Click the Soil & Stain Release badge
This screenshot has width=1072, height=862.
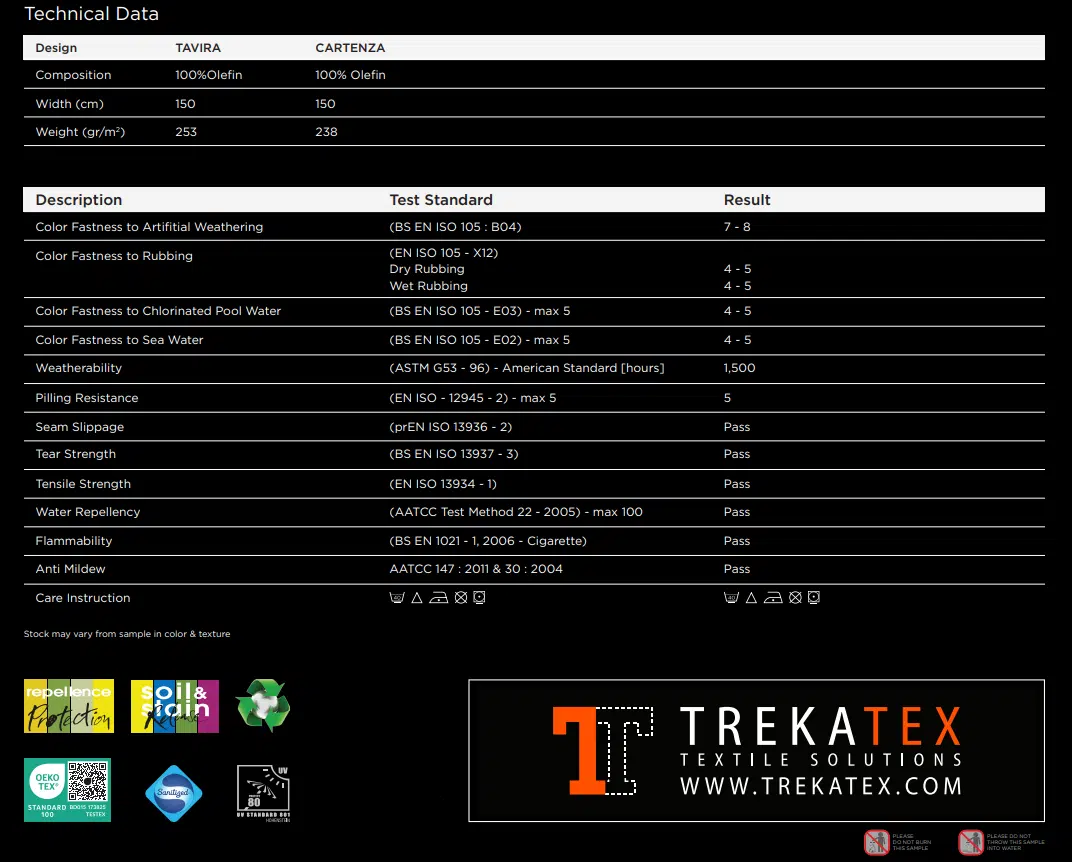pos(174,706)
